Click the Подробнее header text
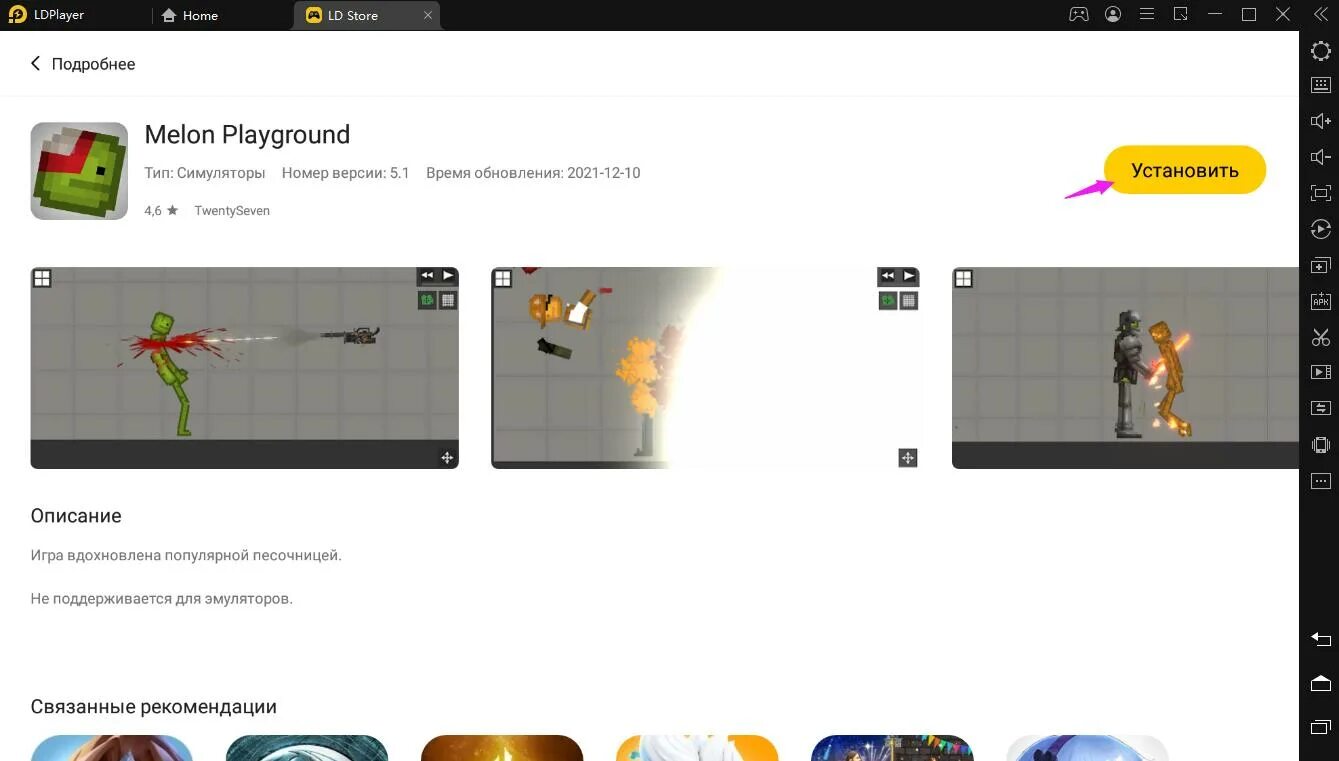This screenshot has width=1339, height=761. [x=93, y=63]
